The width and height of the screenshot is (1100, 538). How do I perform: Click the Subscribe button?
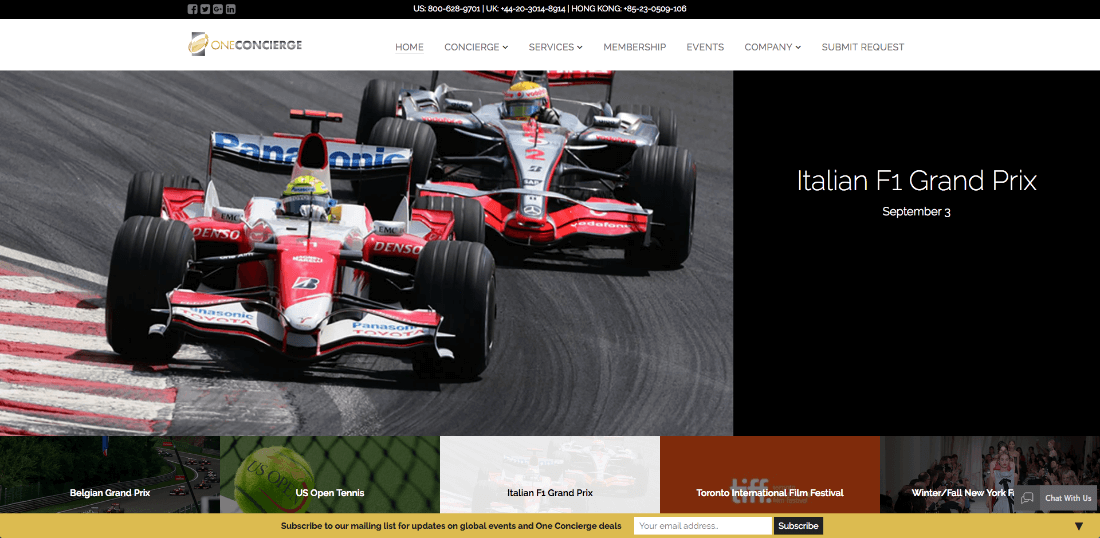[x=798, y=526]
